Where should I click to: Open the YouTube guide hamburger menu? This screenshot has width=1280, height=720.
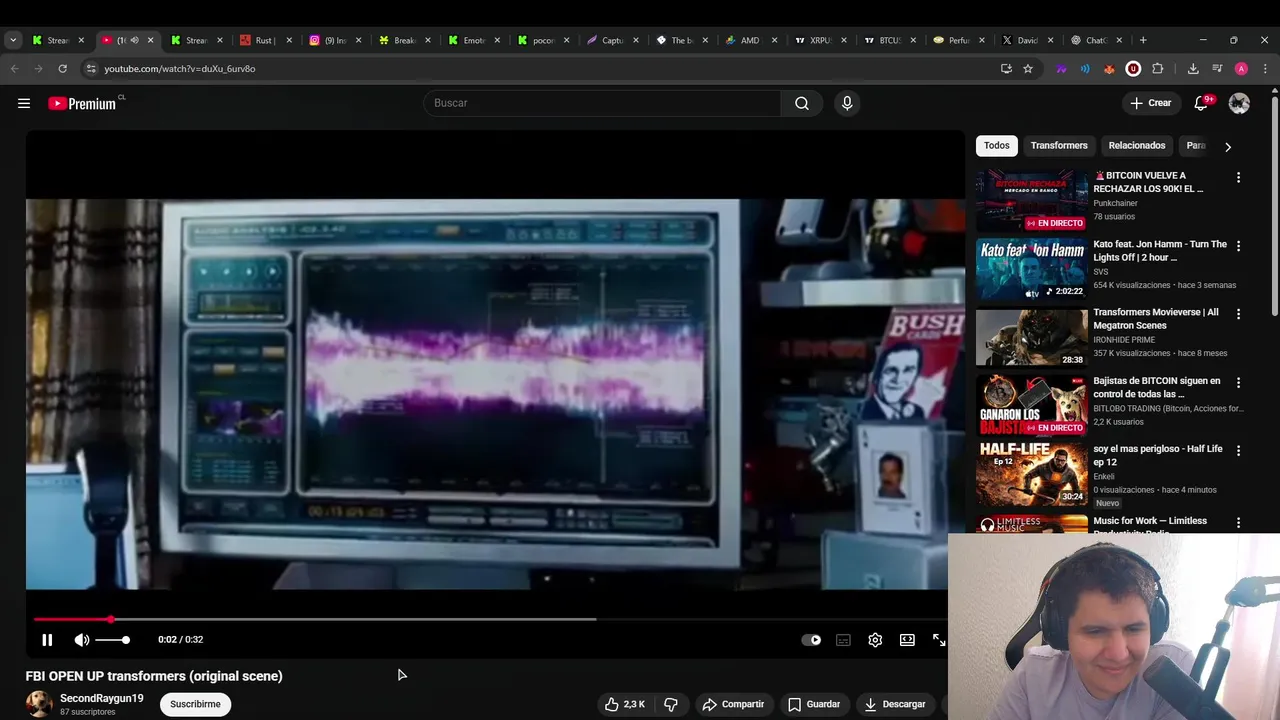click(24, 103)
